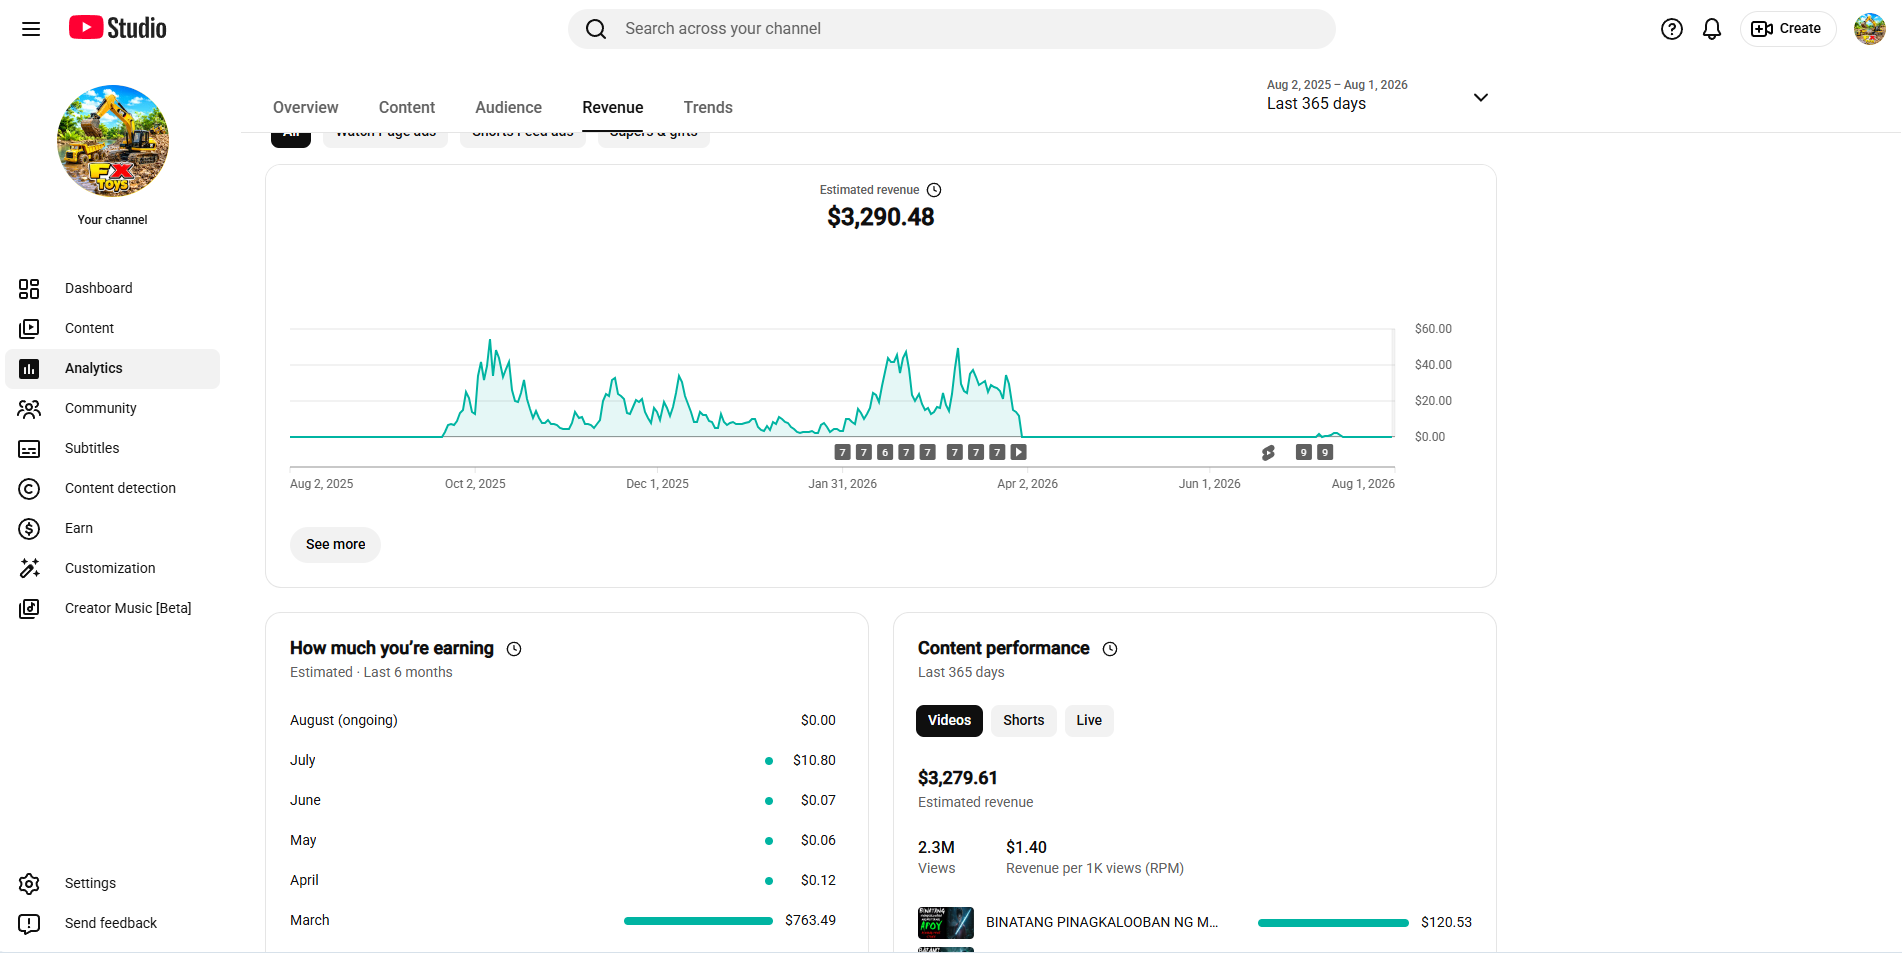Click the Earn dollar icon
1902x953 pixels.
[x=29, y=529]
